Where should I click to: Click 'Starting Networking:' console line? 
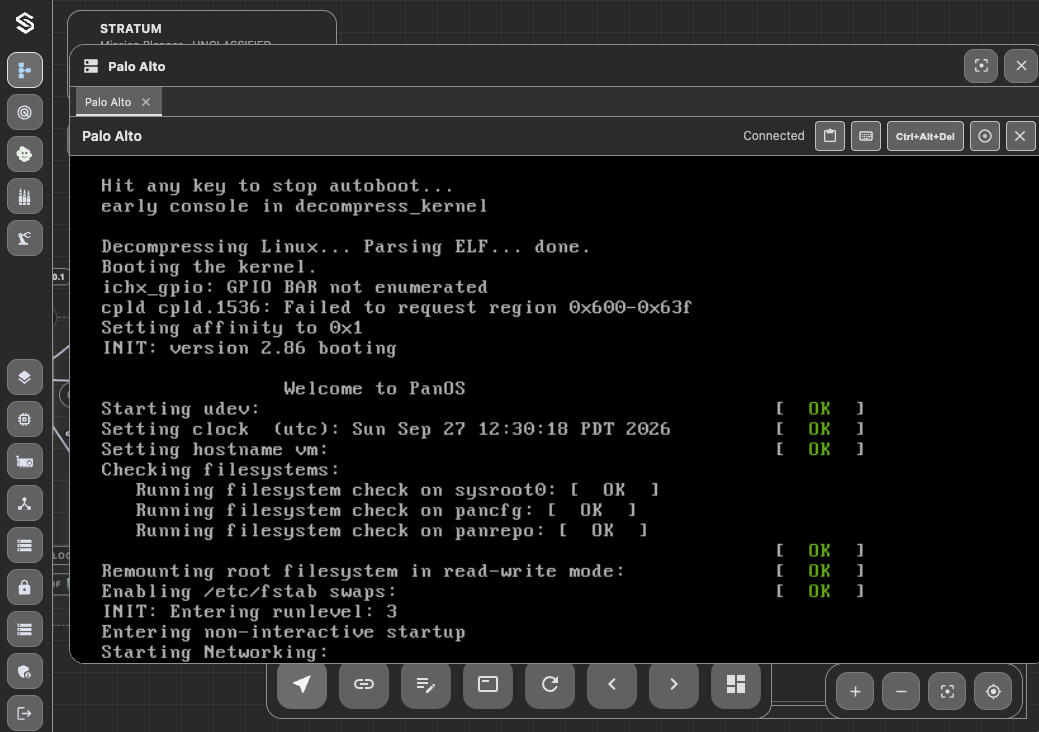tap(214, 653)
